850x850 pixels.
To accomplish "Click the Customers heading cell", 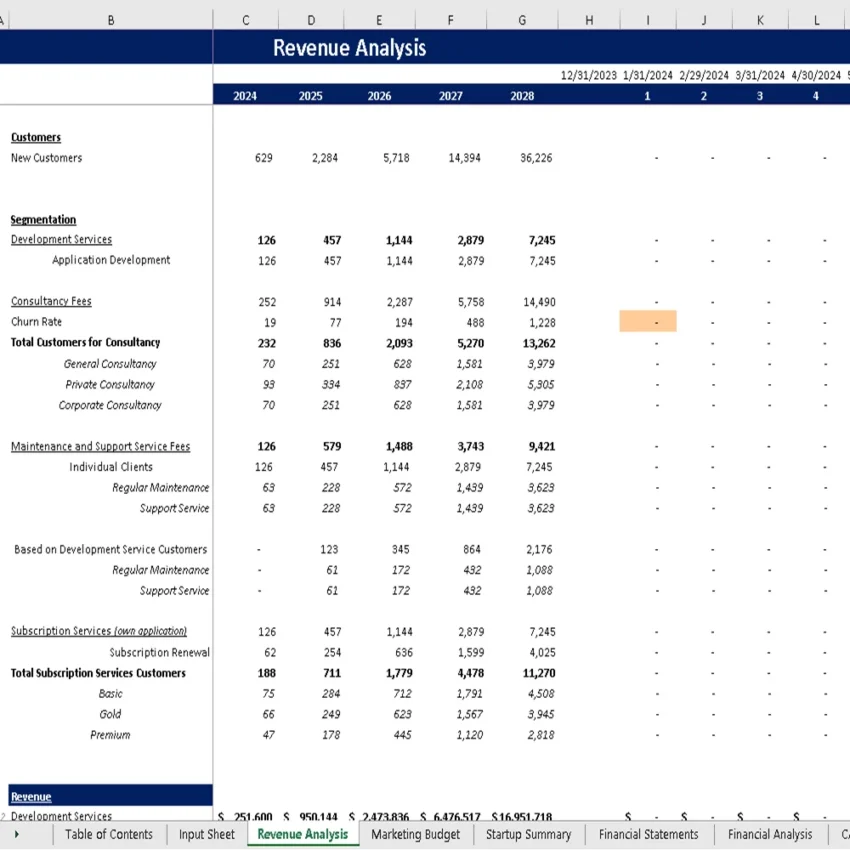I will coord(36,137).
